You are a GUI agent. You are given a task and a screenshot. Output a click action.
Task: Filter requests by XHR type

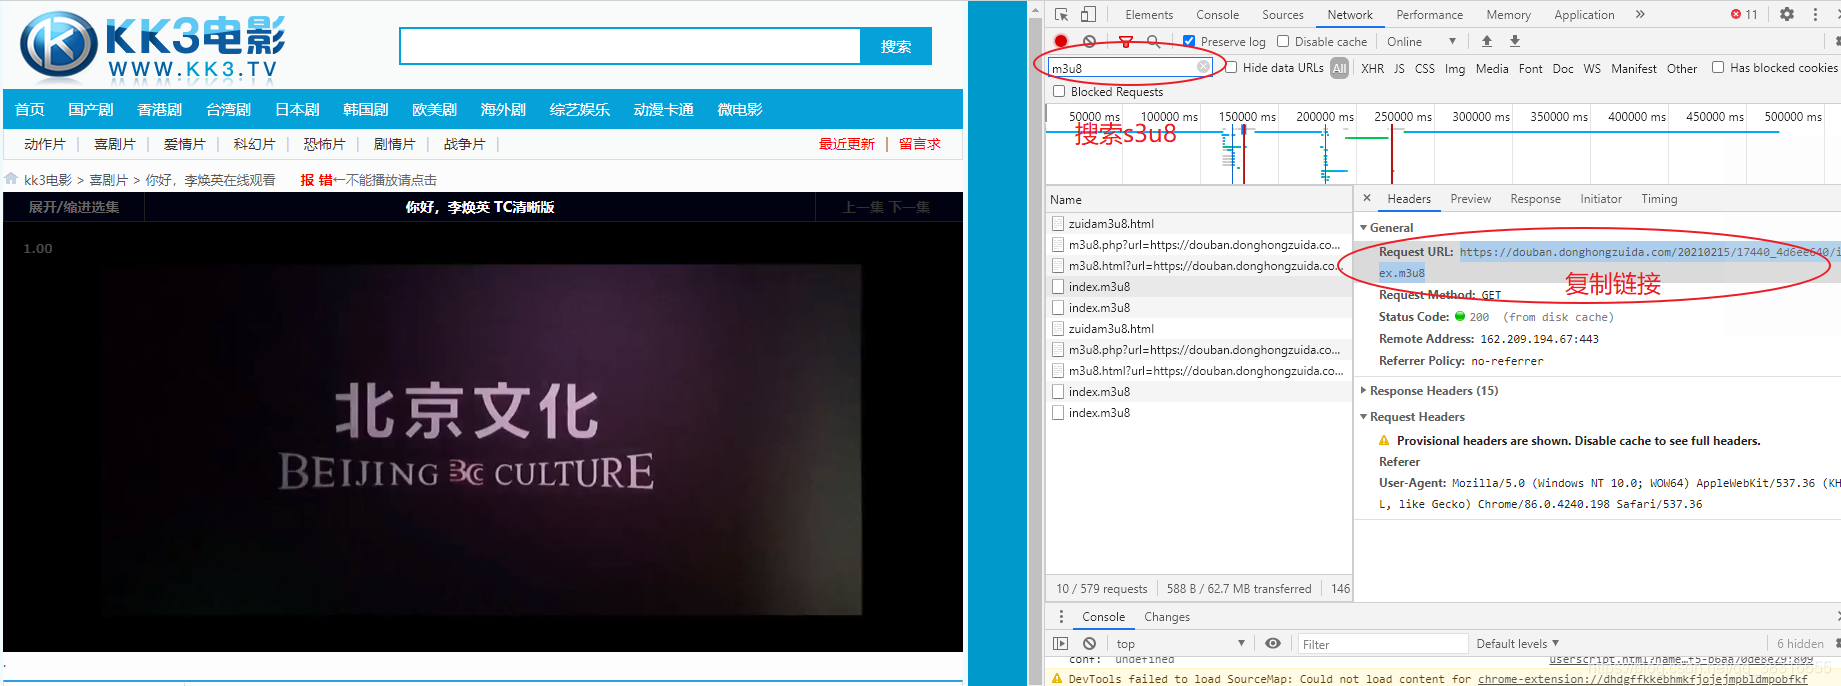tap(1373, 68)
